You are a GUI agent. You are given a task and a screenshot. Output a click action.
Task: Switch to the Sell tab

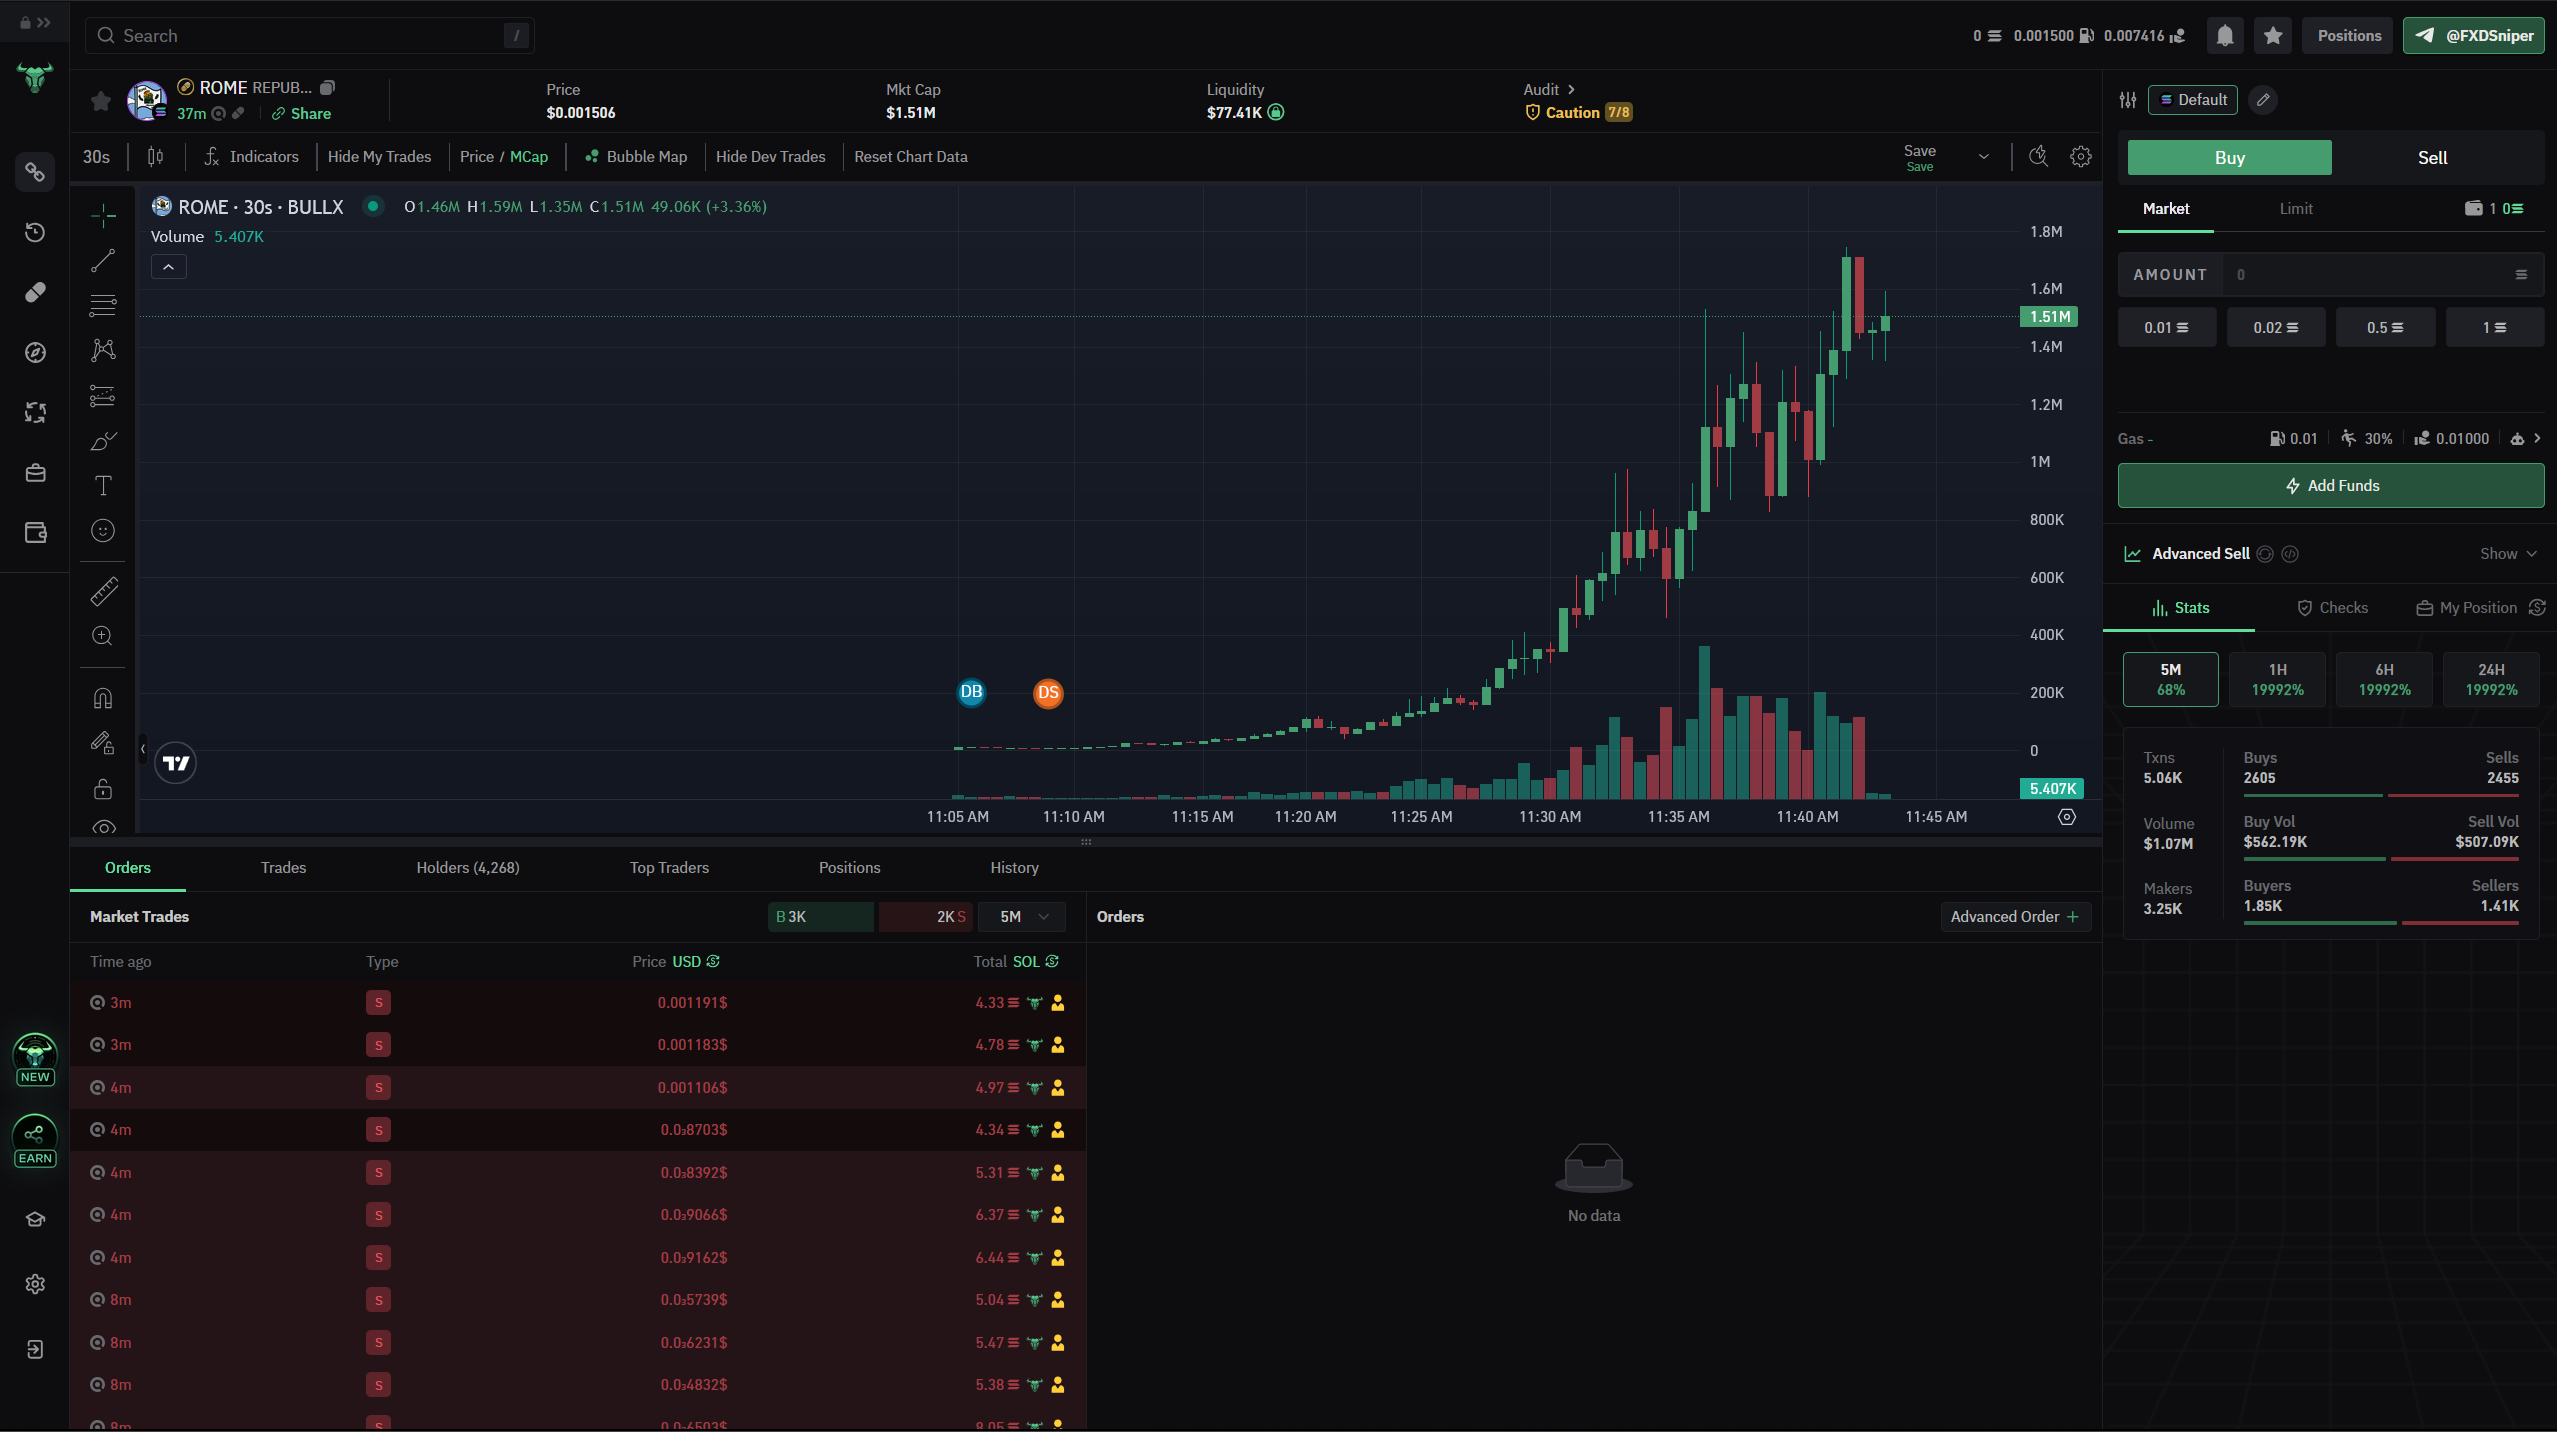point(2432,158)
